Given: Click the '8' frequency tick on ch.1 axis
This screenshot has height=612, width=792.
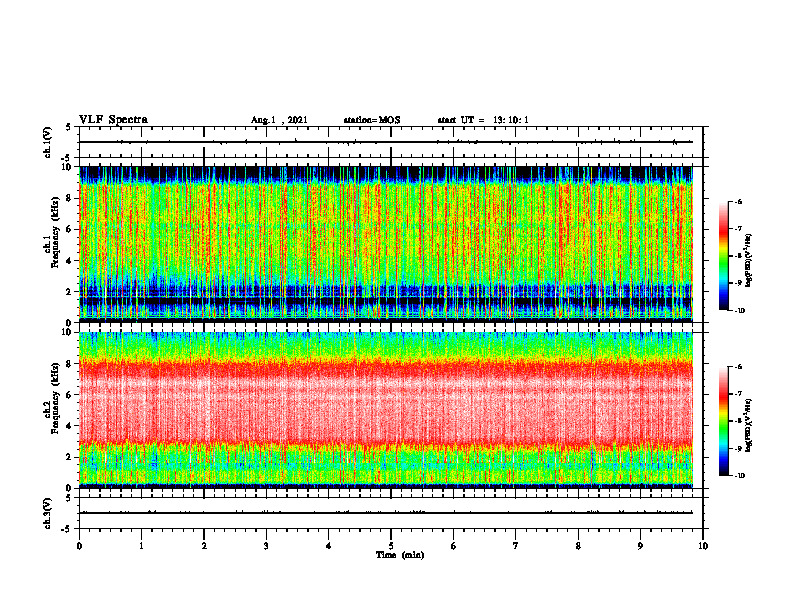Looking at the screenshot, I should [x=69, y=198].
